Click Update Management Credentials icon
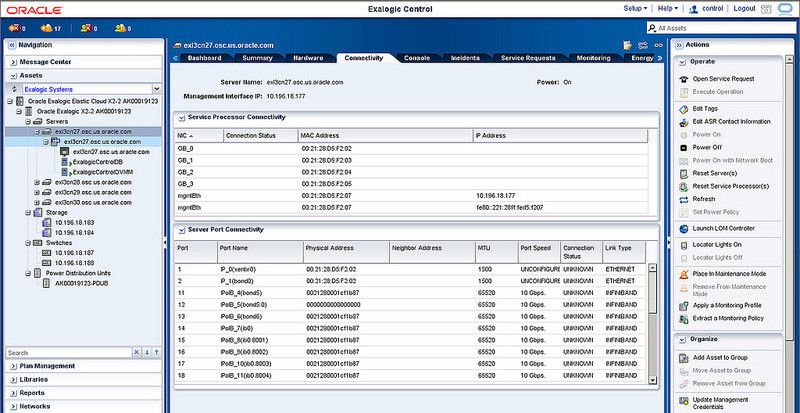 click(684, 400)
